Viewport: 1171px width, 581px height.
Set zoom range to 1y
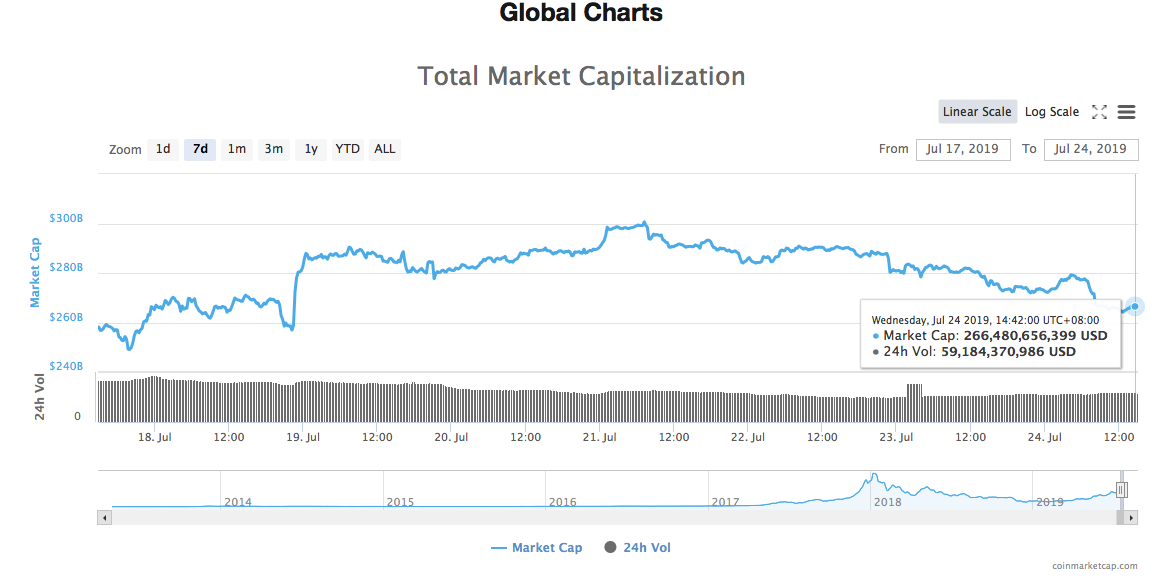(x=311, y=150)
